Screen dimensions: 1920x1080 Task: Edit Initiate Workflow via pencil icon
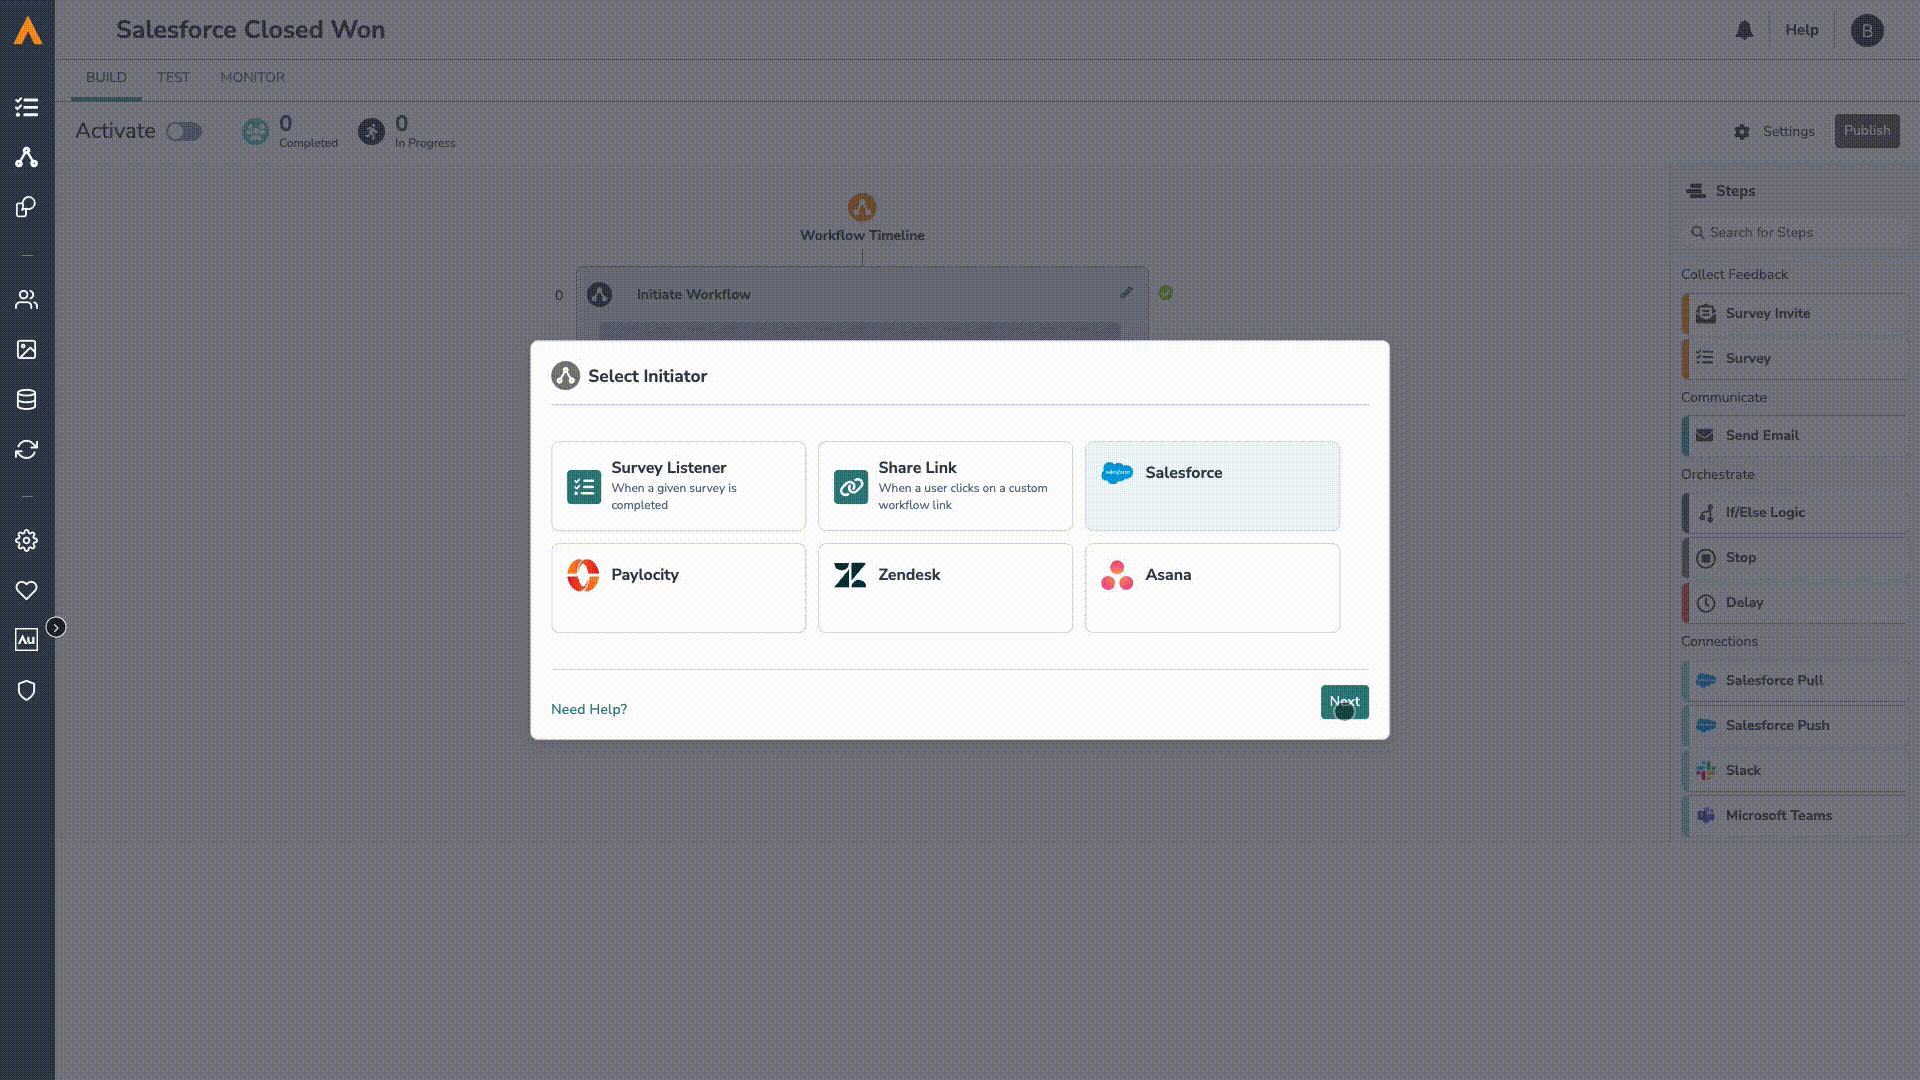coord(1126,293)
